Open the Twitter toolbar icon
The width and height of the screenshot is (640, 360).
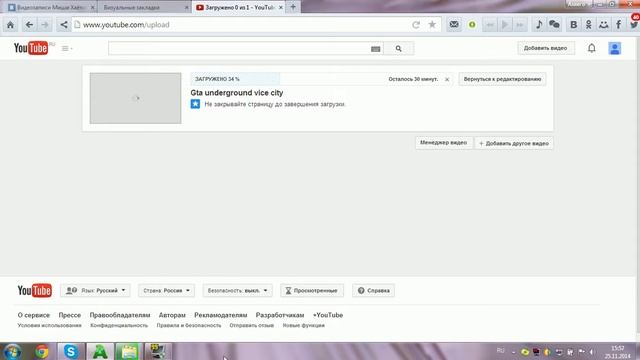[x=634, y=25]
